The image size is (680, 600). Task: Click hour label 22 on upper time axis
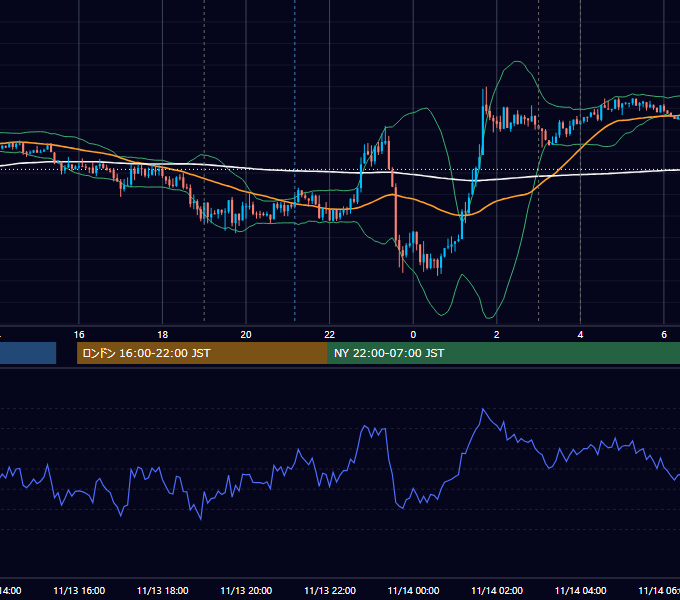[330, 335]
